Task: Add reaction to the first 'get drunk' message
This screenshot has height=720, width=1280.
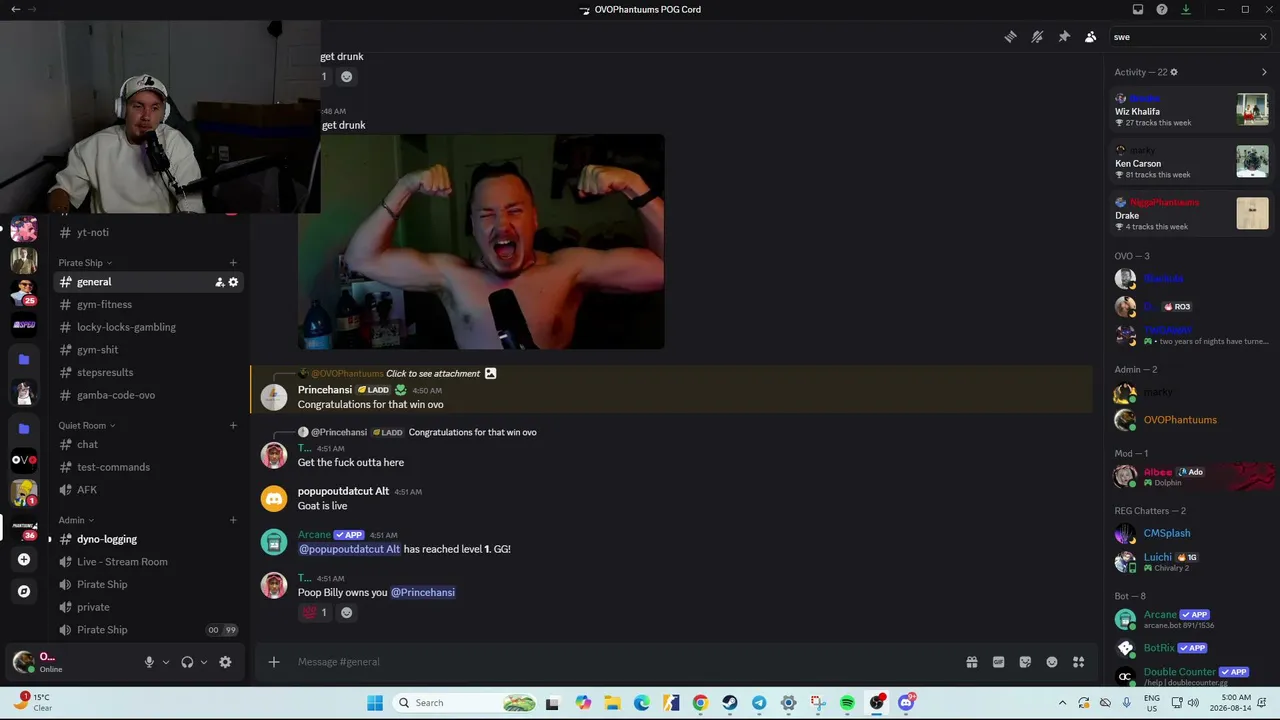Action: [x=347, y=77]
